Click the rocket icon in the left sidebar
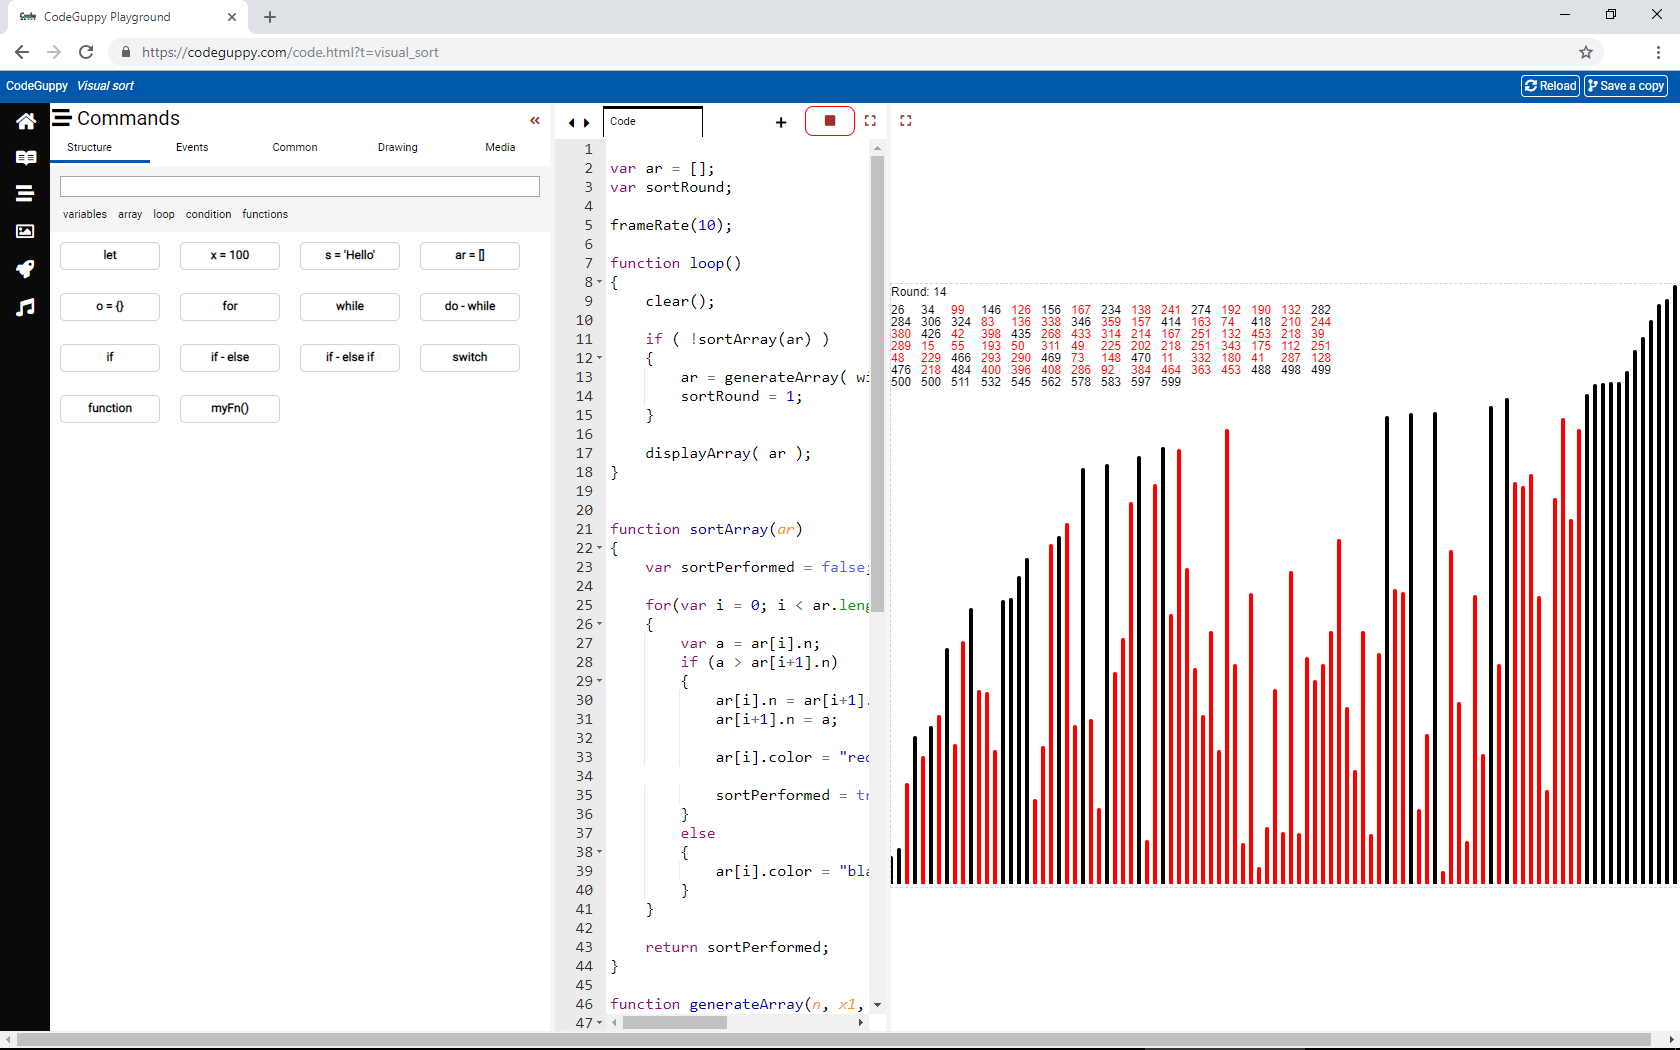 pyautogui.click(x=25, y=269)
